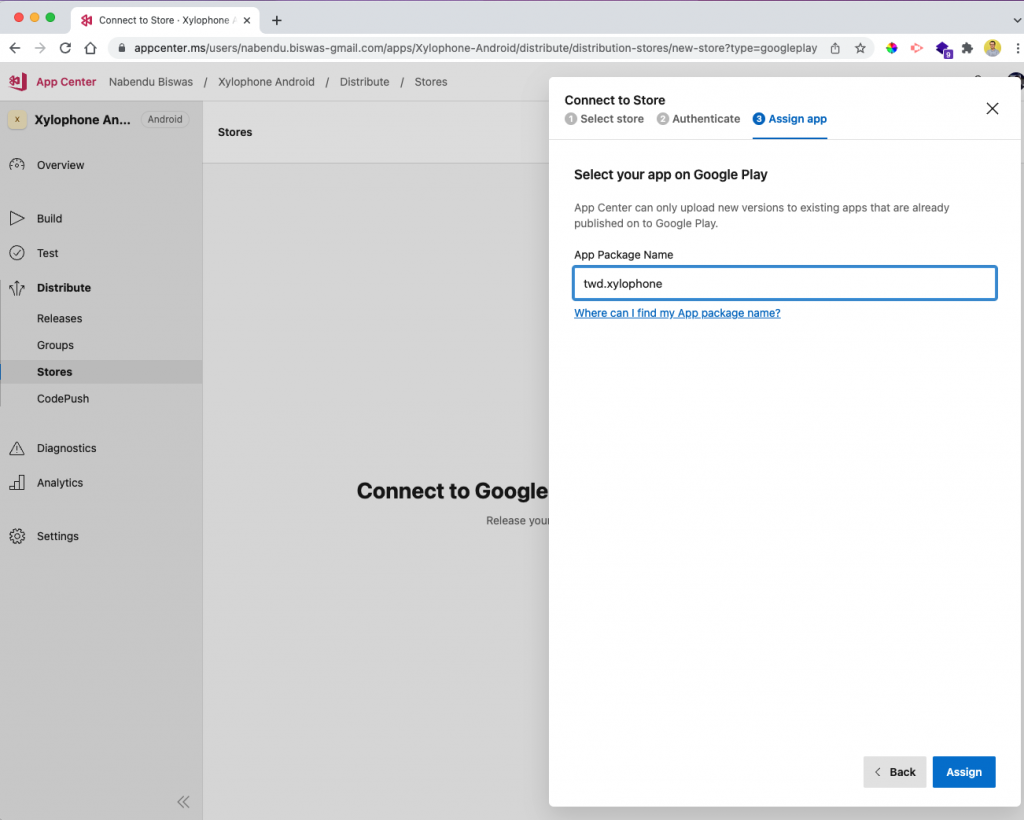
Task: Click the browser address bar URL
Action: (475, 48)
